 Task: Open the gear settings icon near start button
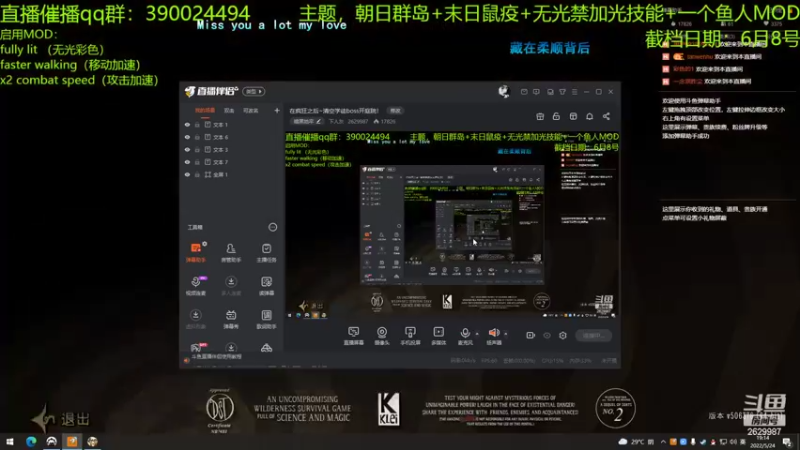[563, 335]
